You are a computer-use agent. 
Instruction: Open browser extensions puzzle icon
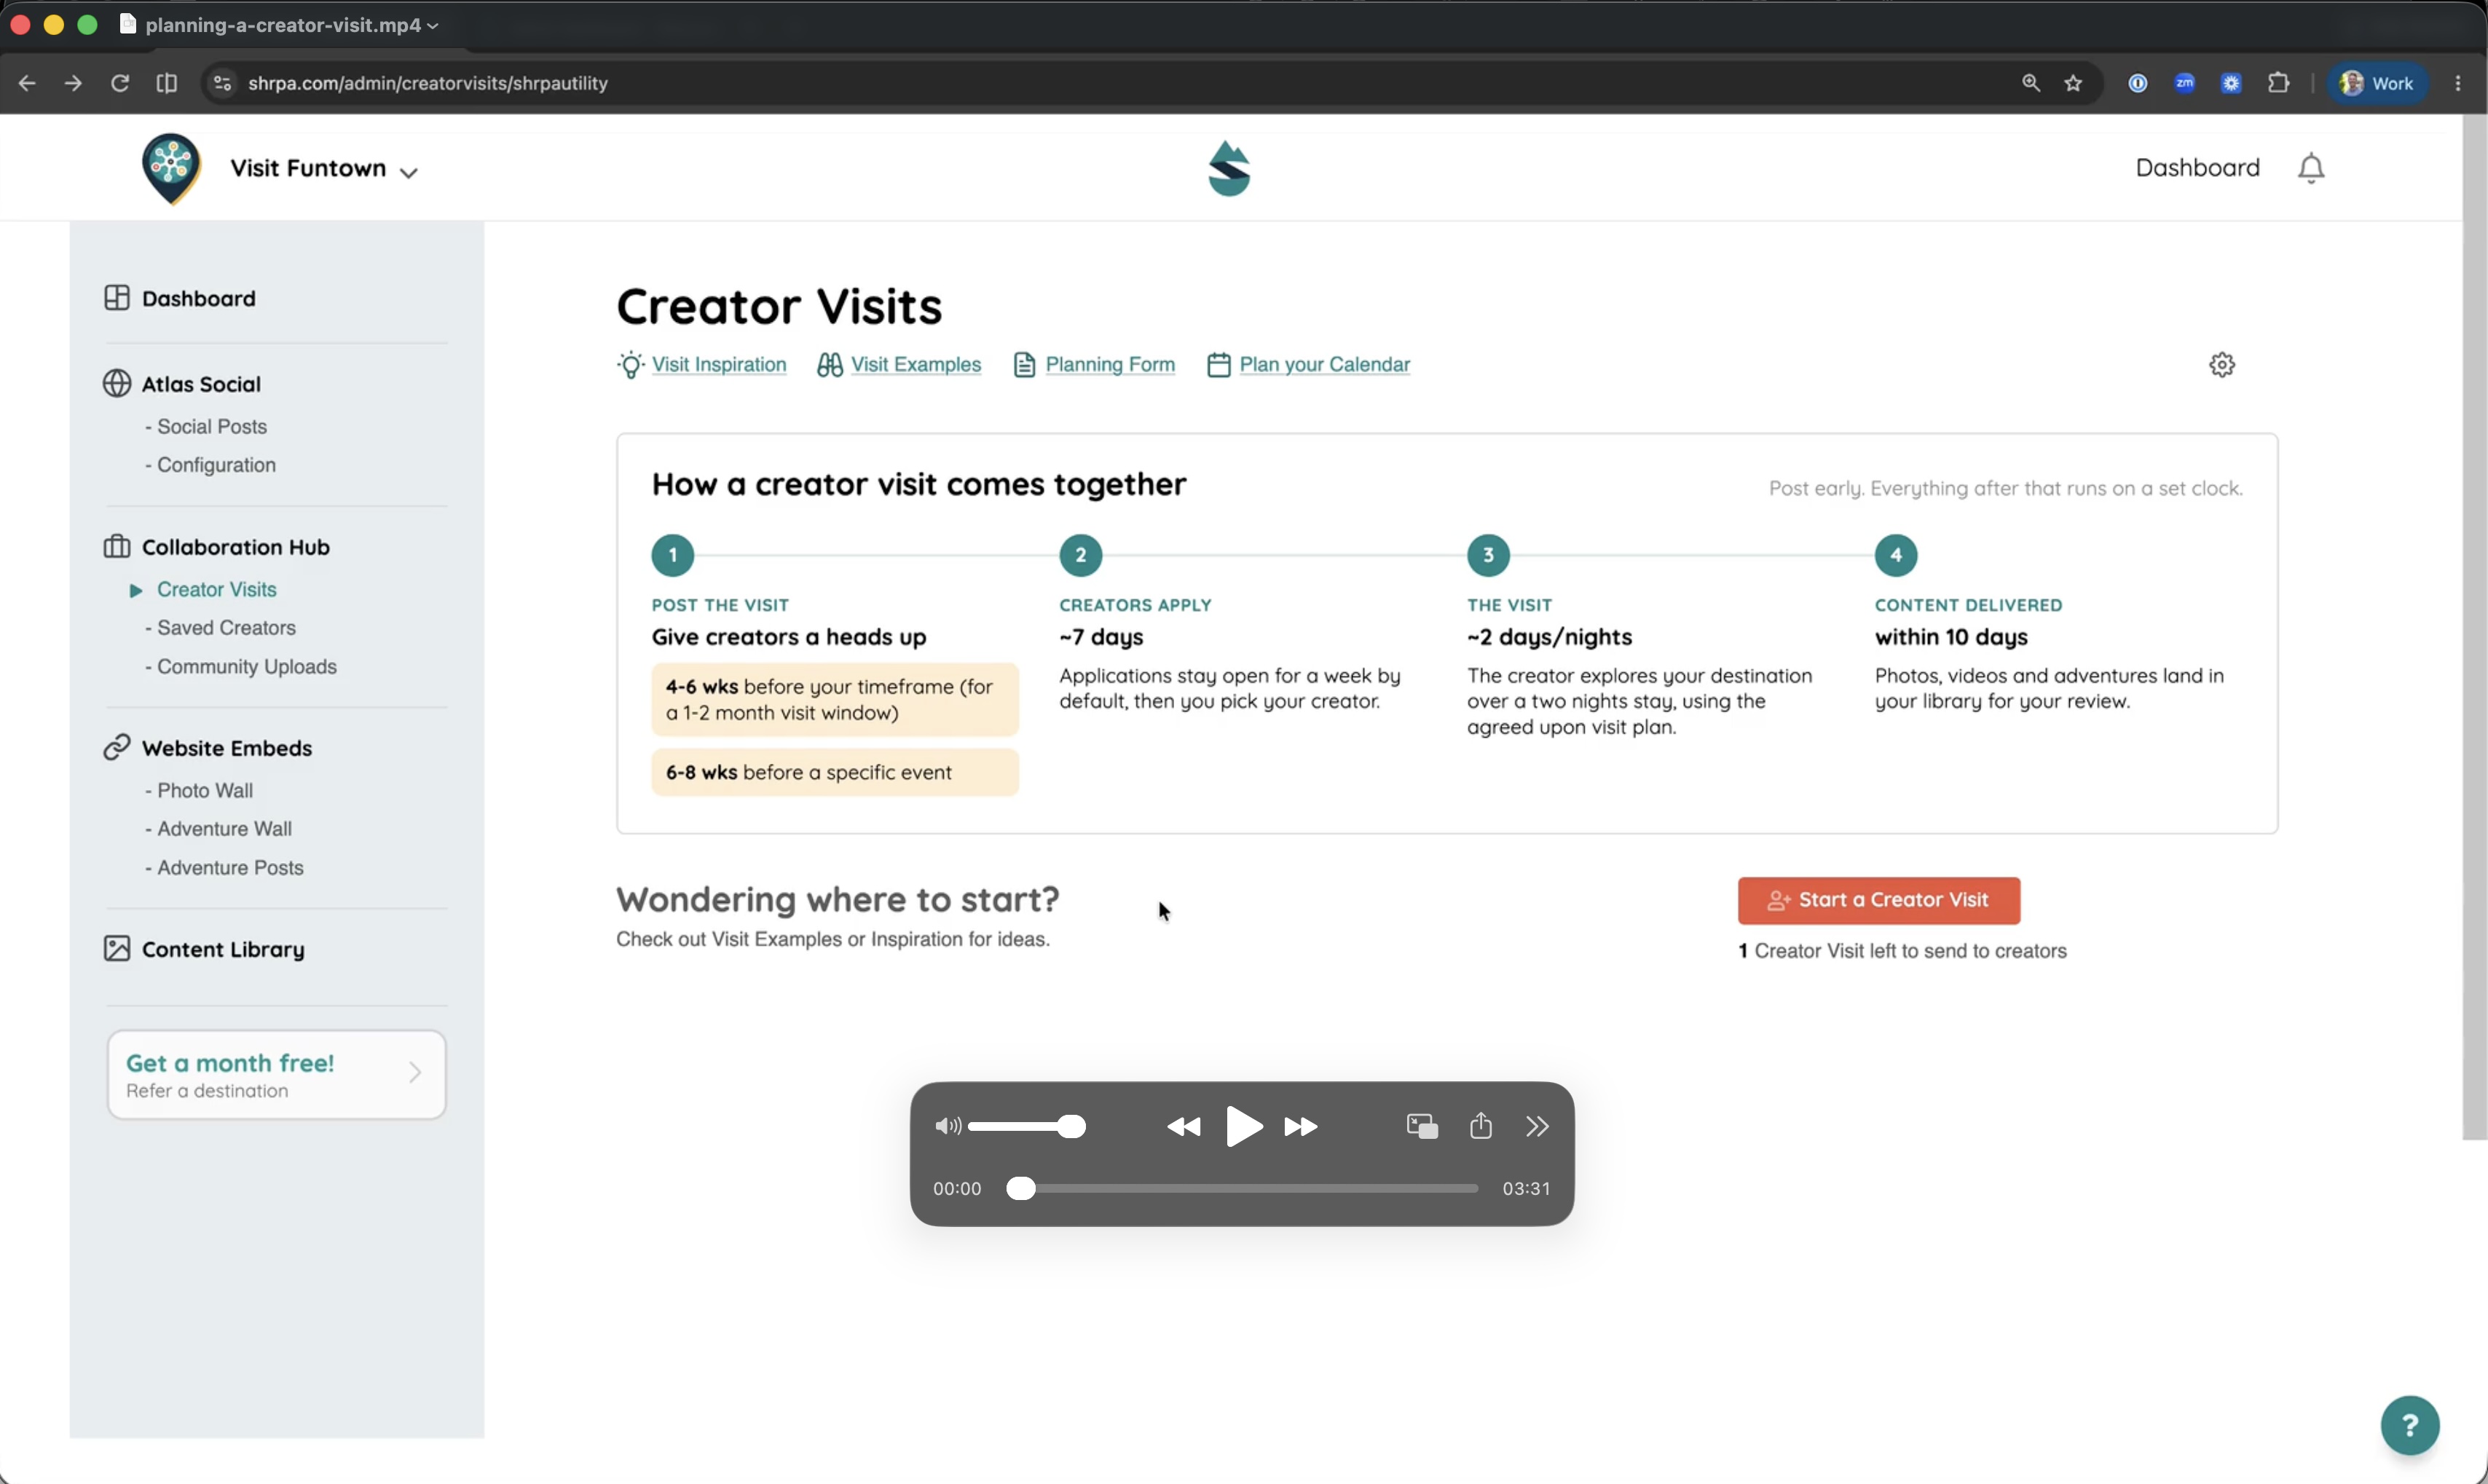pyautogui.click(x=2278, y=83)
